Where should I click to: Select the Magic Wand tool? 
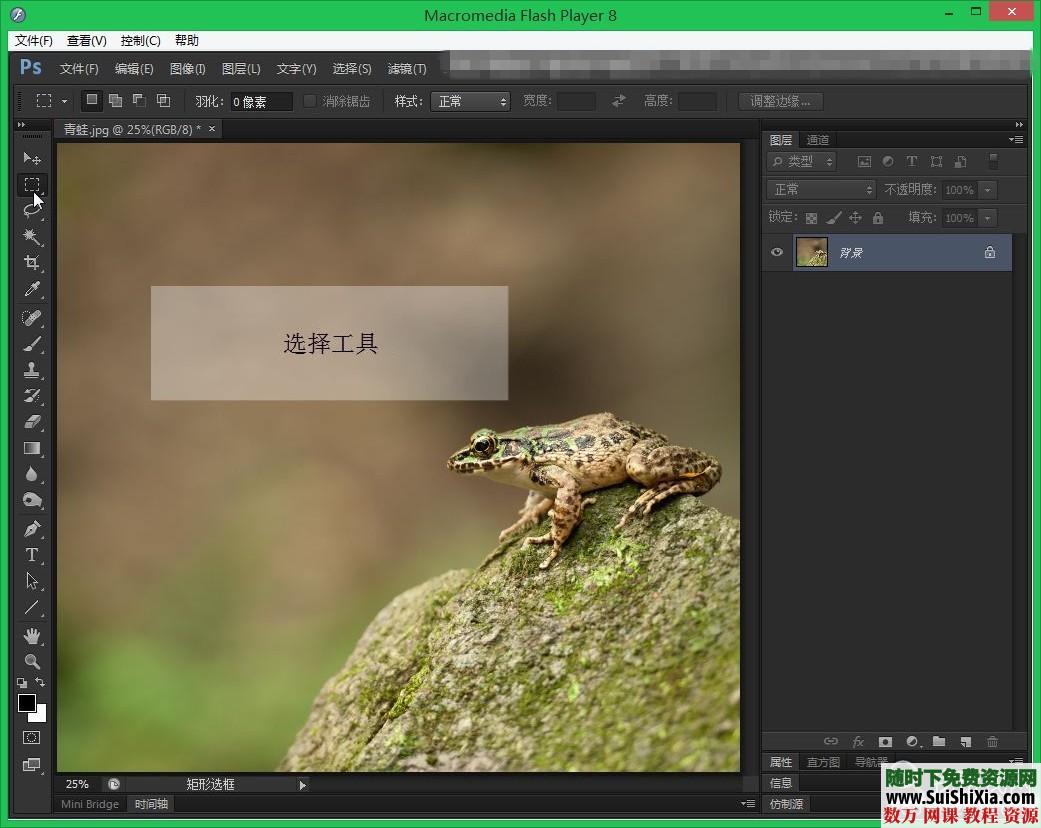pos(31,237)
